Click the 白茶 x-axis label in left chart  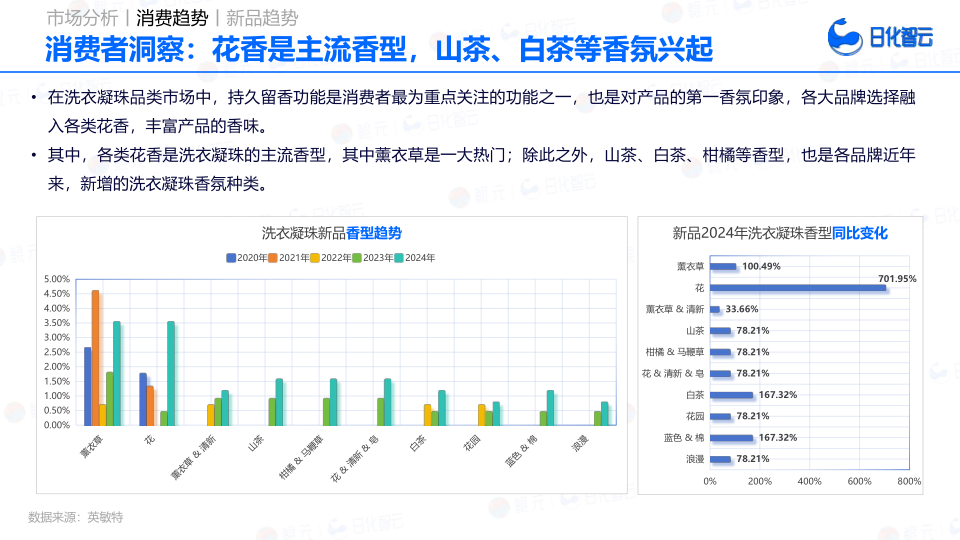[418, 443]
